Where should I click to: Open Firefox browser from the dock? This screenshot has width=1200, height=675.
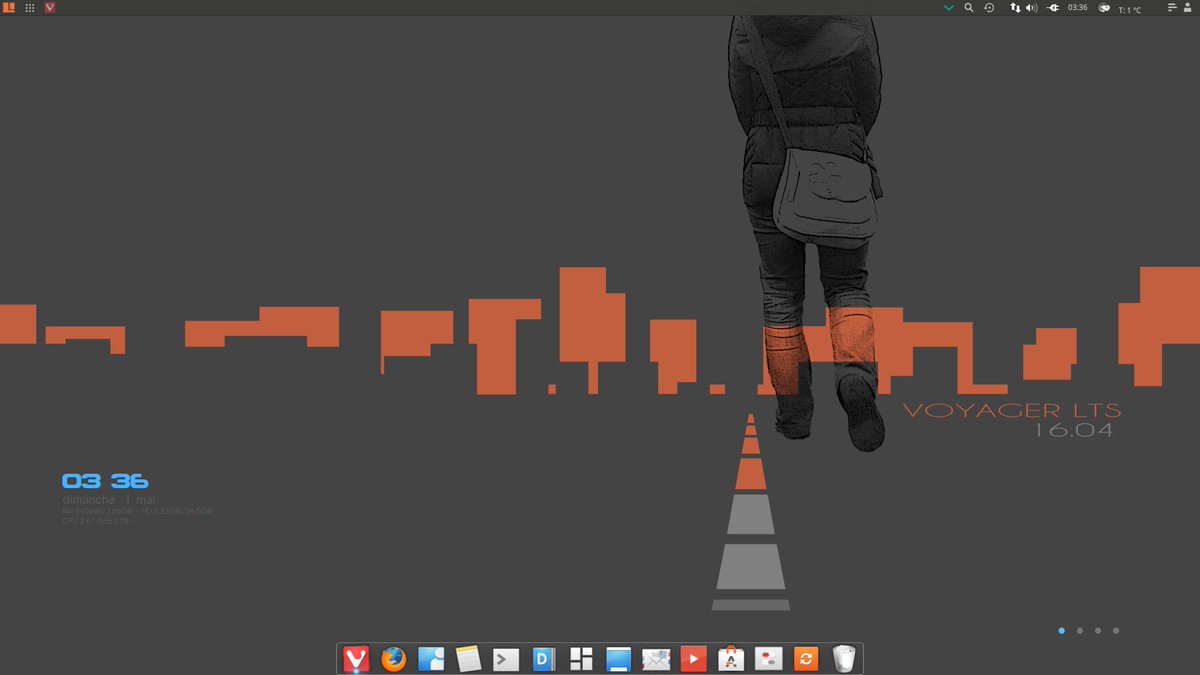coord(394,658)
